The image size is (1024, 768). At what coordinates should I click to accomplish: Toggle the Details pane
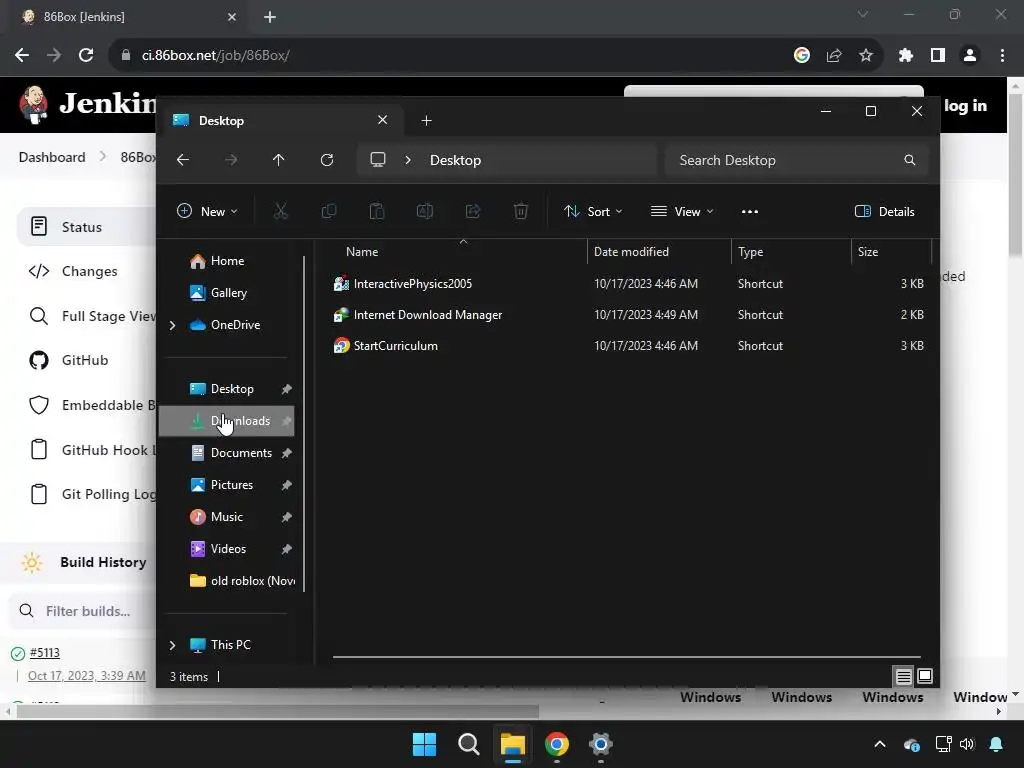click(885, 211)
